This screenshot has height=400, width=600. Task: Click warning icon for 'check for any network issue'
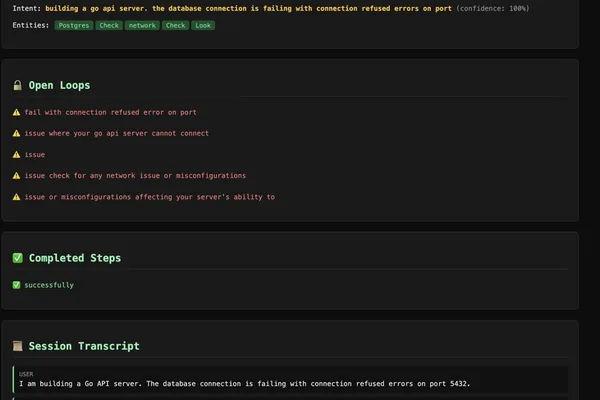tap(16, 176)
